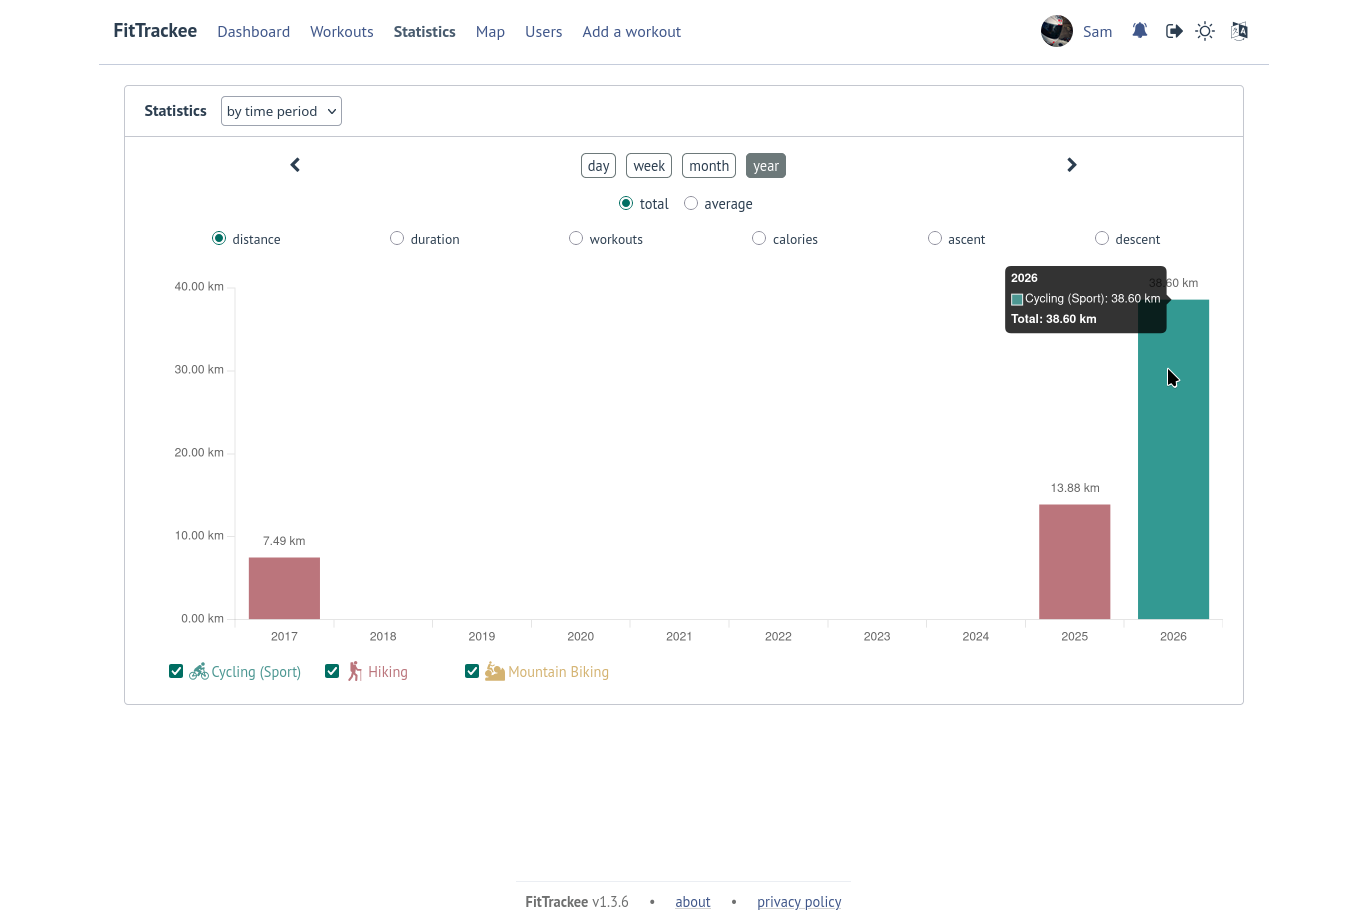Go to previous period with left arrow
Screen dimensions: 1366x921
coord(295,165)
